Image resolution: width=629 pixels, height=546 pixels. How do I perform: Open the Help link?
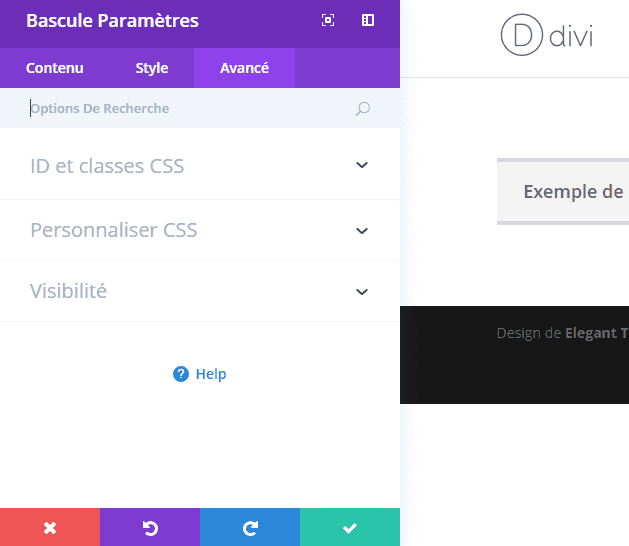[x=211, y=374]
